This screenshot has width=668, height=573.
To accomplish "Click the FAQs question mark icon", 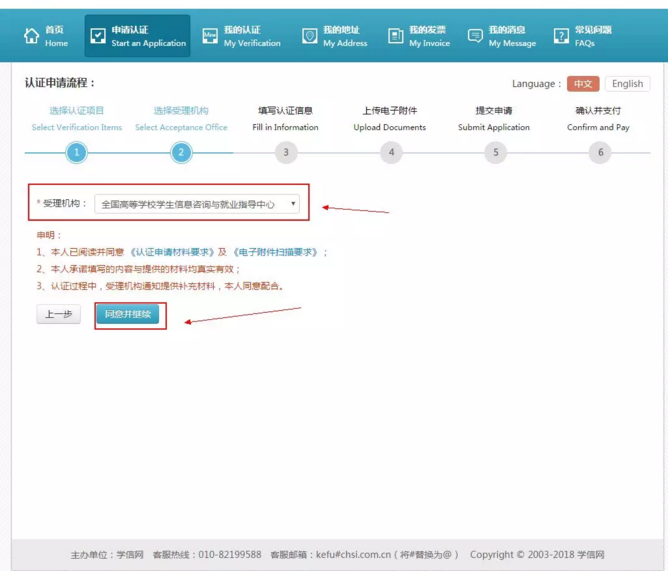I will coord(561,37).
